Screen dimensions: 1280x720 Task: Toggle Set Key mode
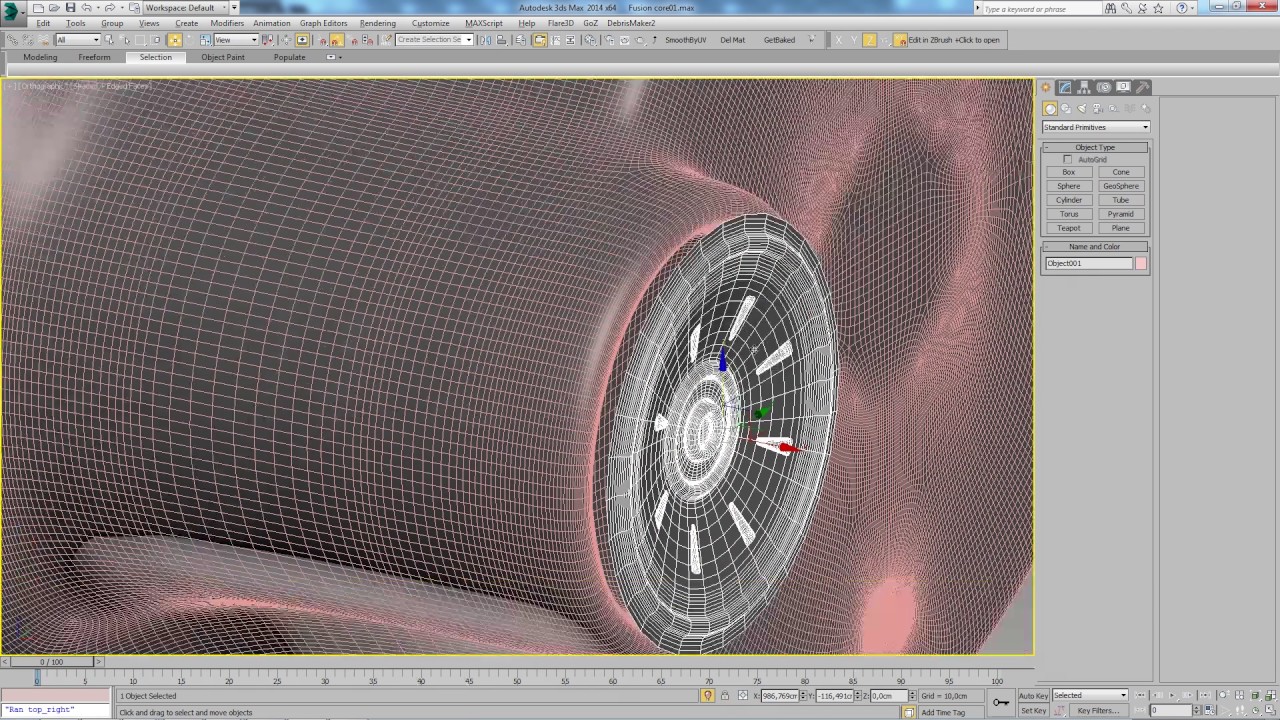1033,710
